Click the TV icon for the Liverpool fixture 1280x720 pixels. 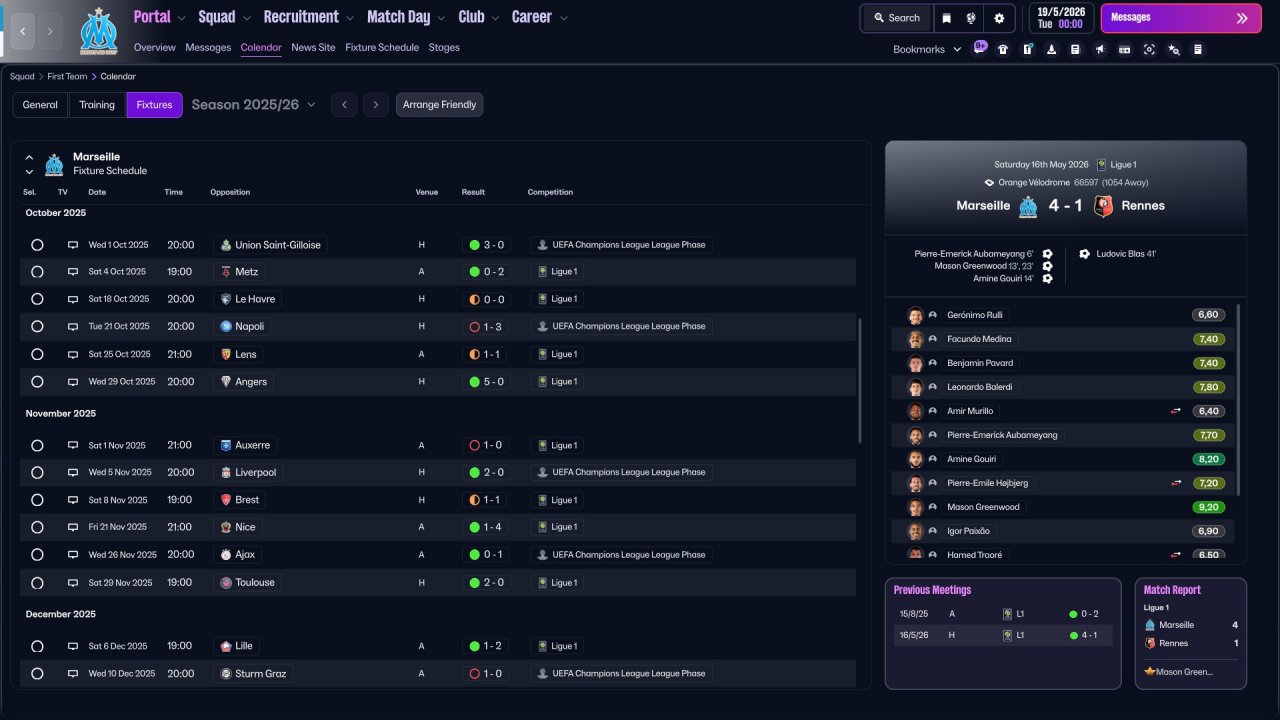(x=73, y=473)
